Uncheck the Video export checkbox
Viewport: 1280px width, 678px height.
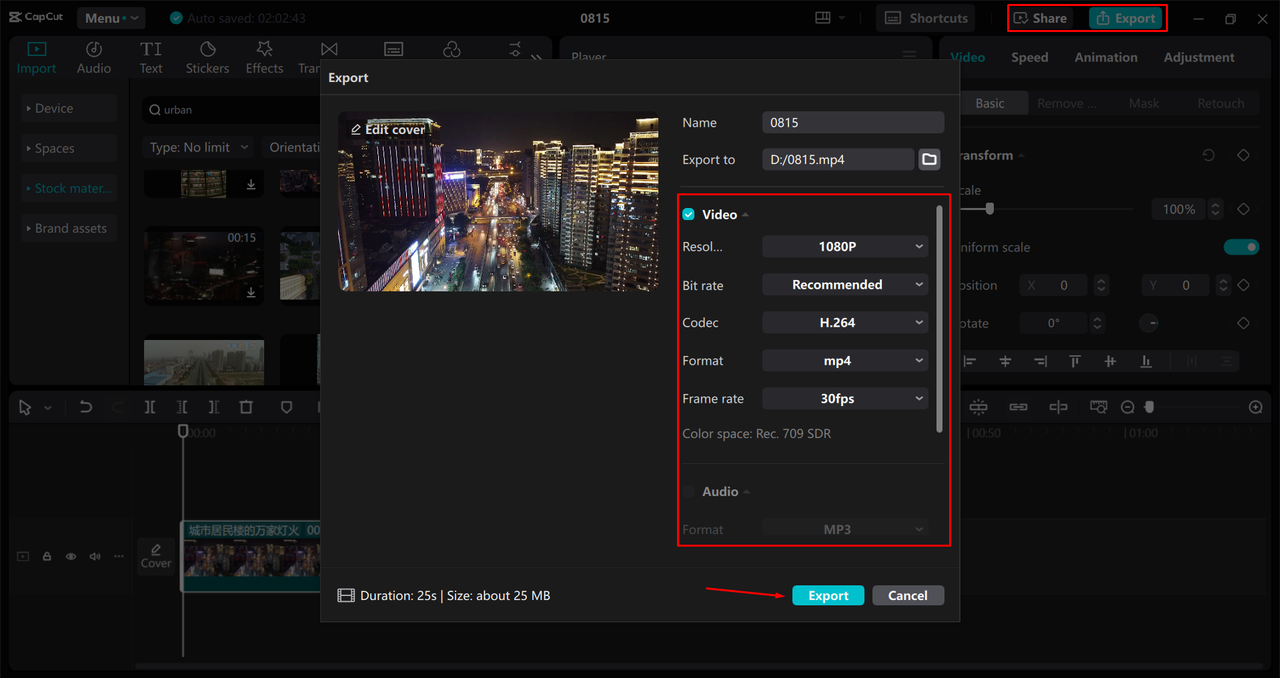689,215
